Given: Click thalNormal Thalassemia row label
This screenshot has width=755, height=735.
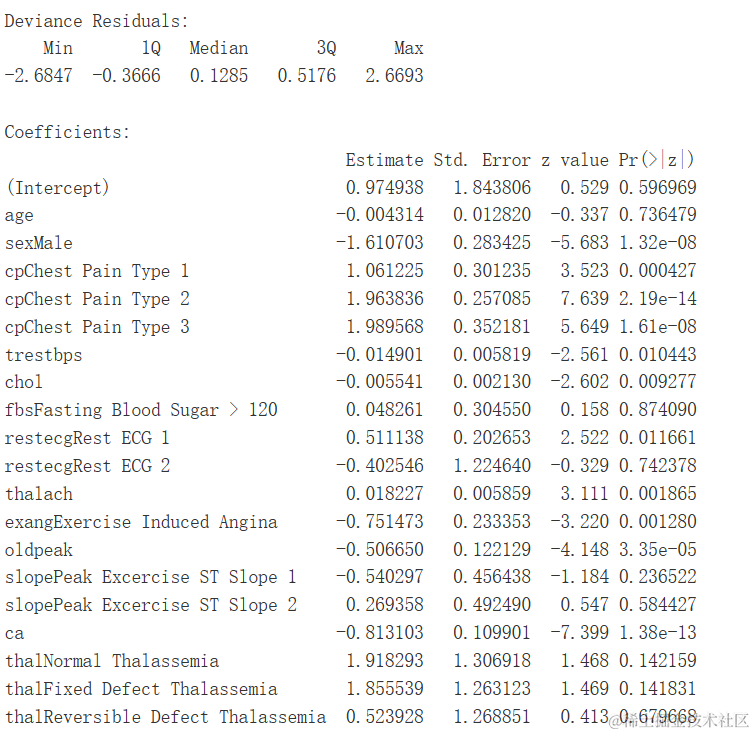Looking at the screenshot, I should click(x=112, y=661).
